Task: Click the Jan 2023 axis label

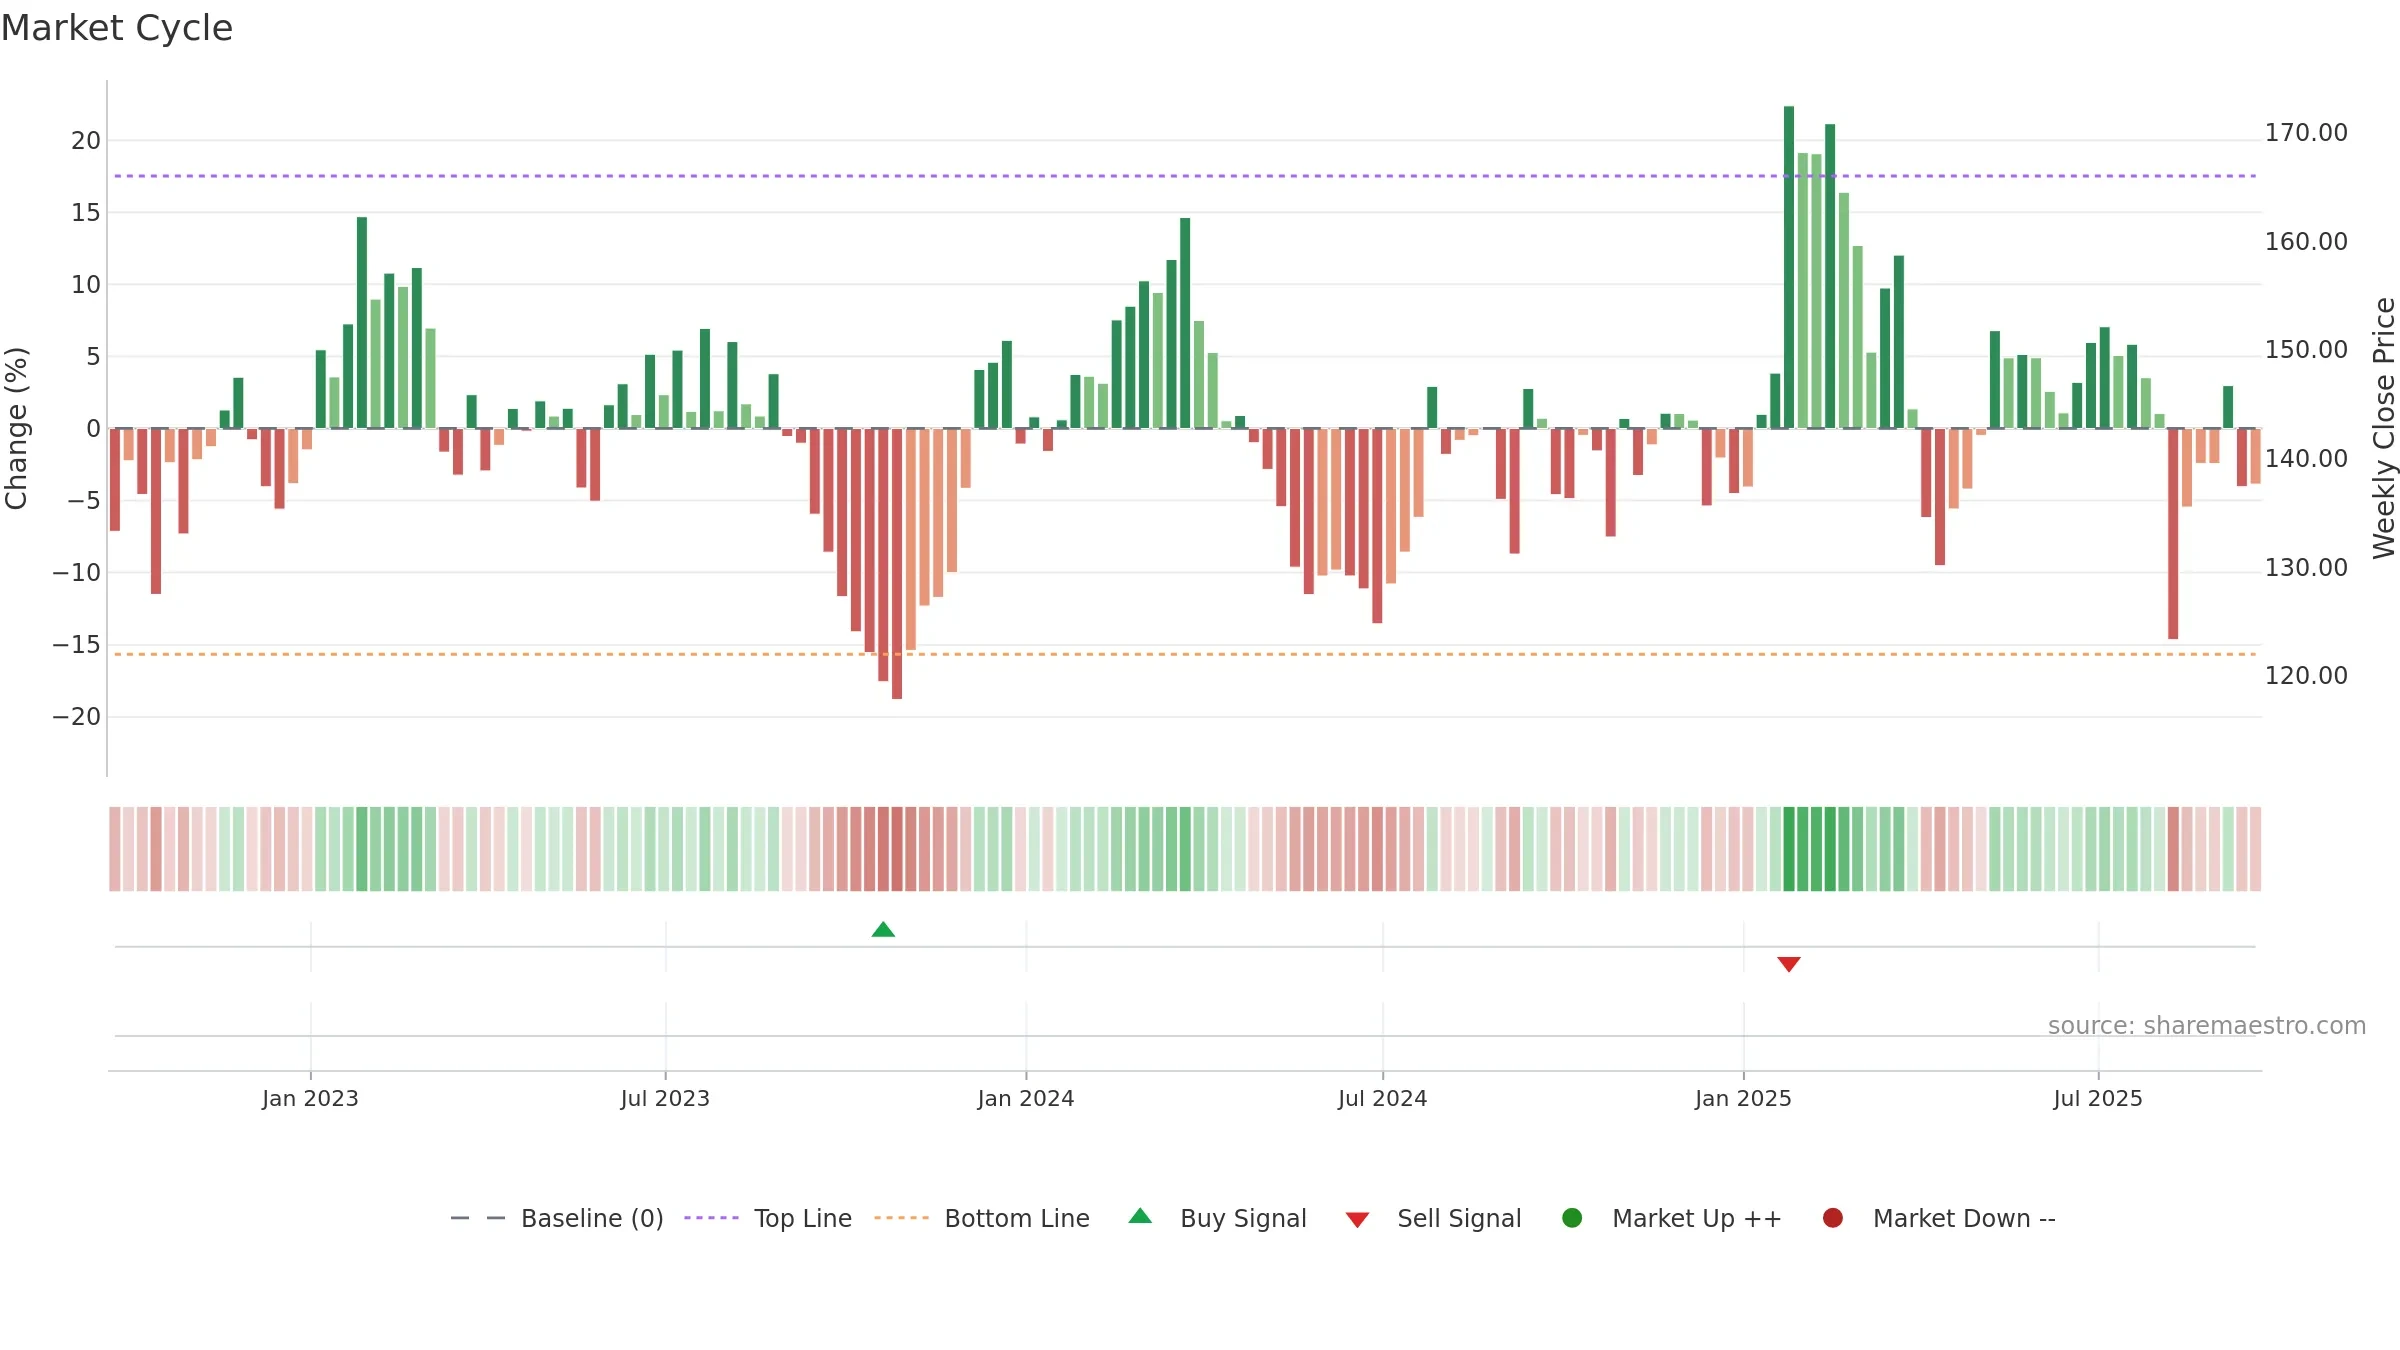Action: point(310,1098)
